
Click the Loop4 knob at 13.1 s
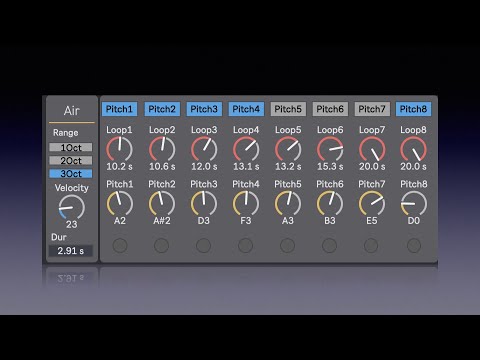click(246, 150)
